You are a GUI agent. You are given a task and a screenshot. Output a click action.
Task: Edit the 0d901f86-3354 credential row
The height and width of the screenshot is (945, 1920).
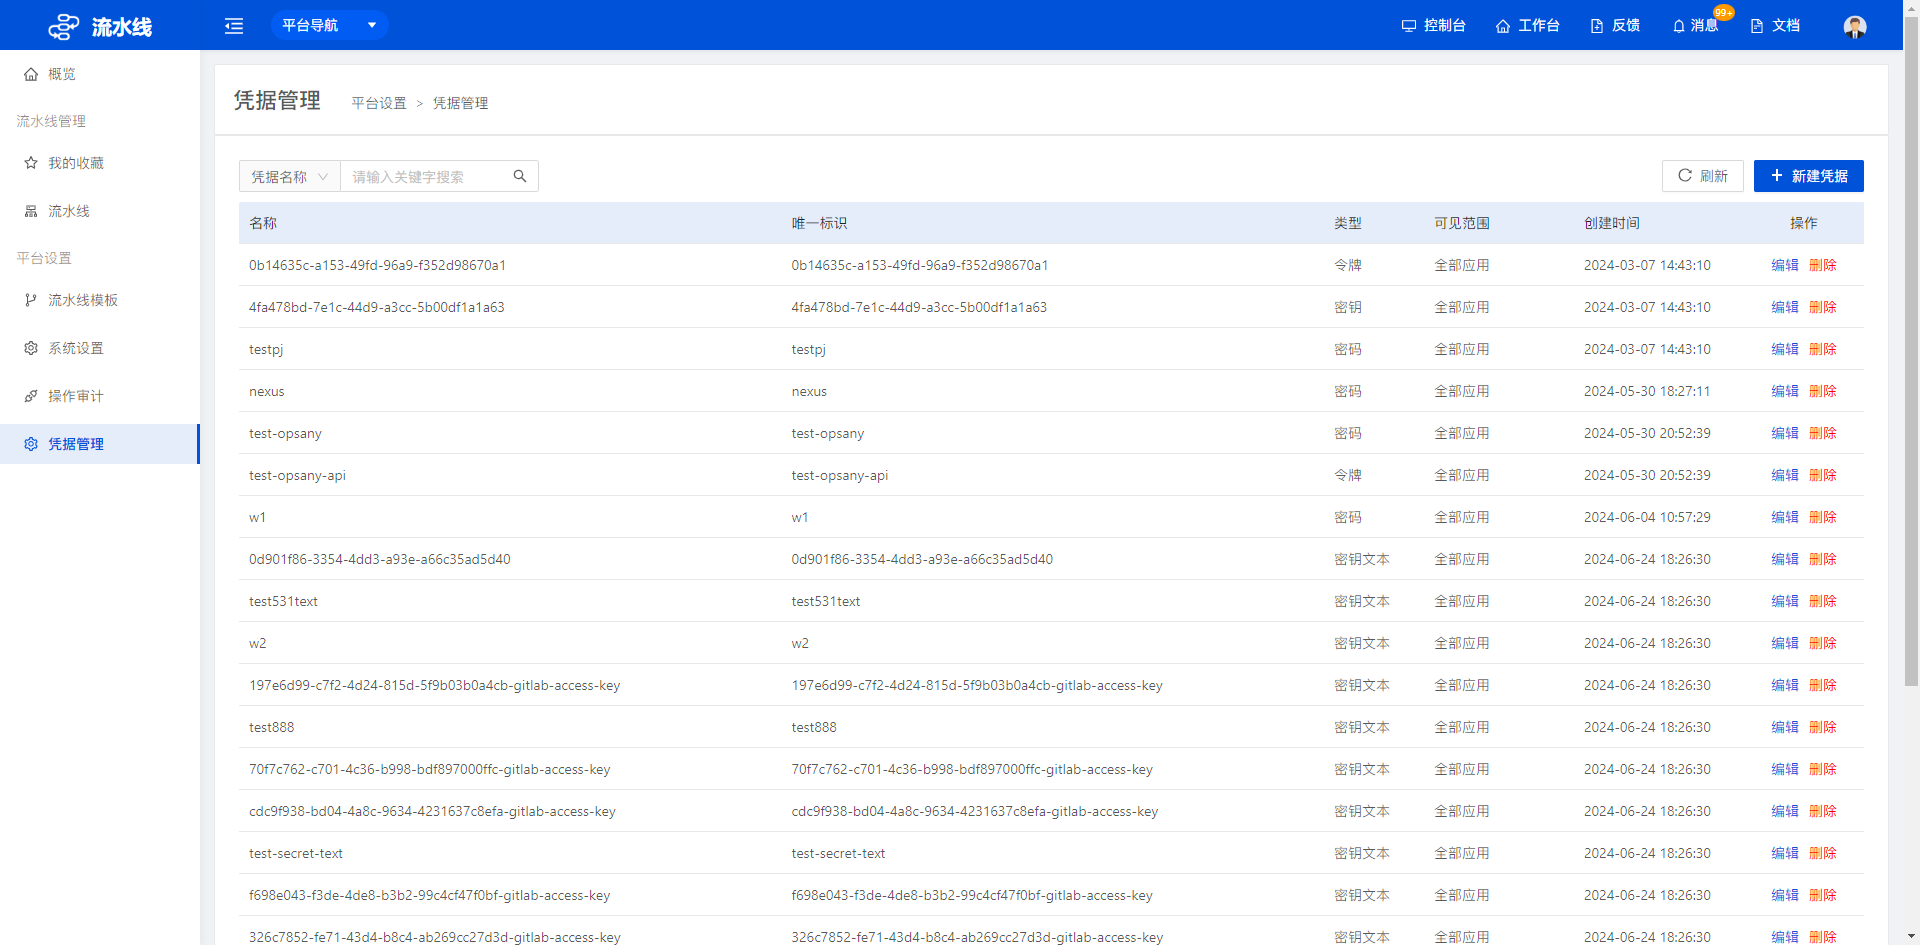1785,559
